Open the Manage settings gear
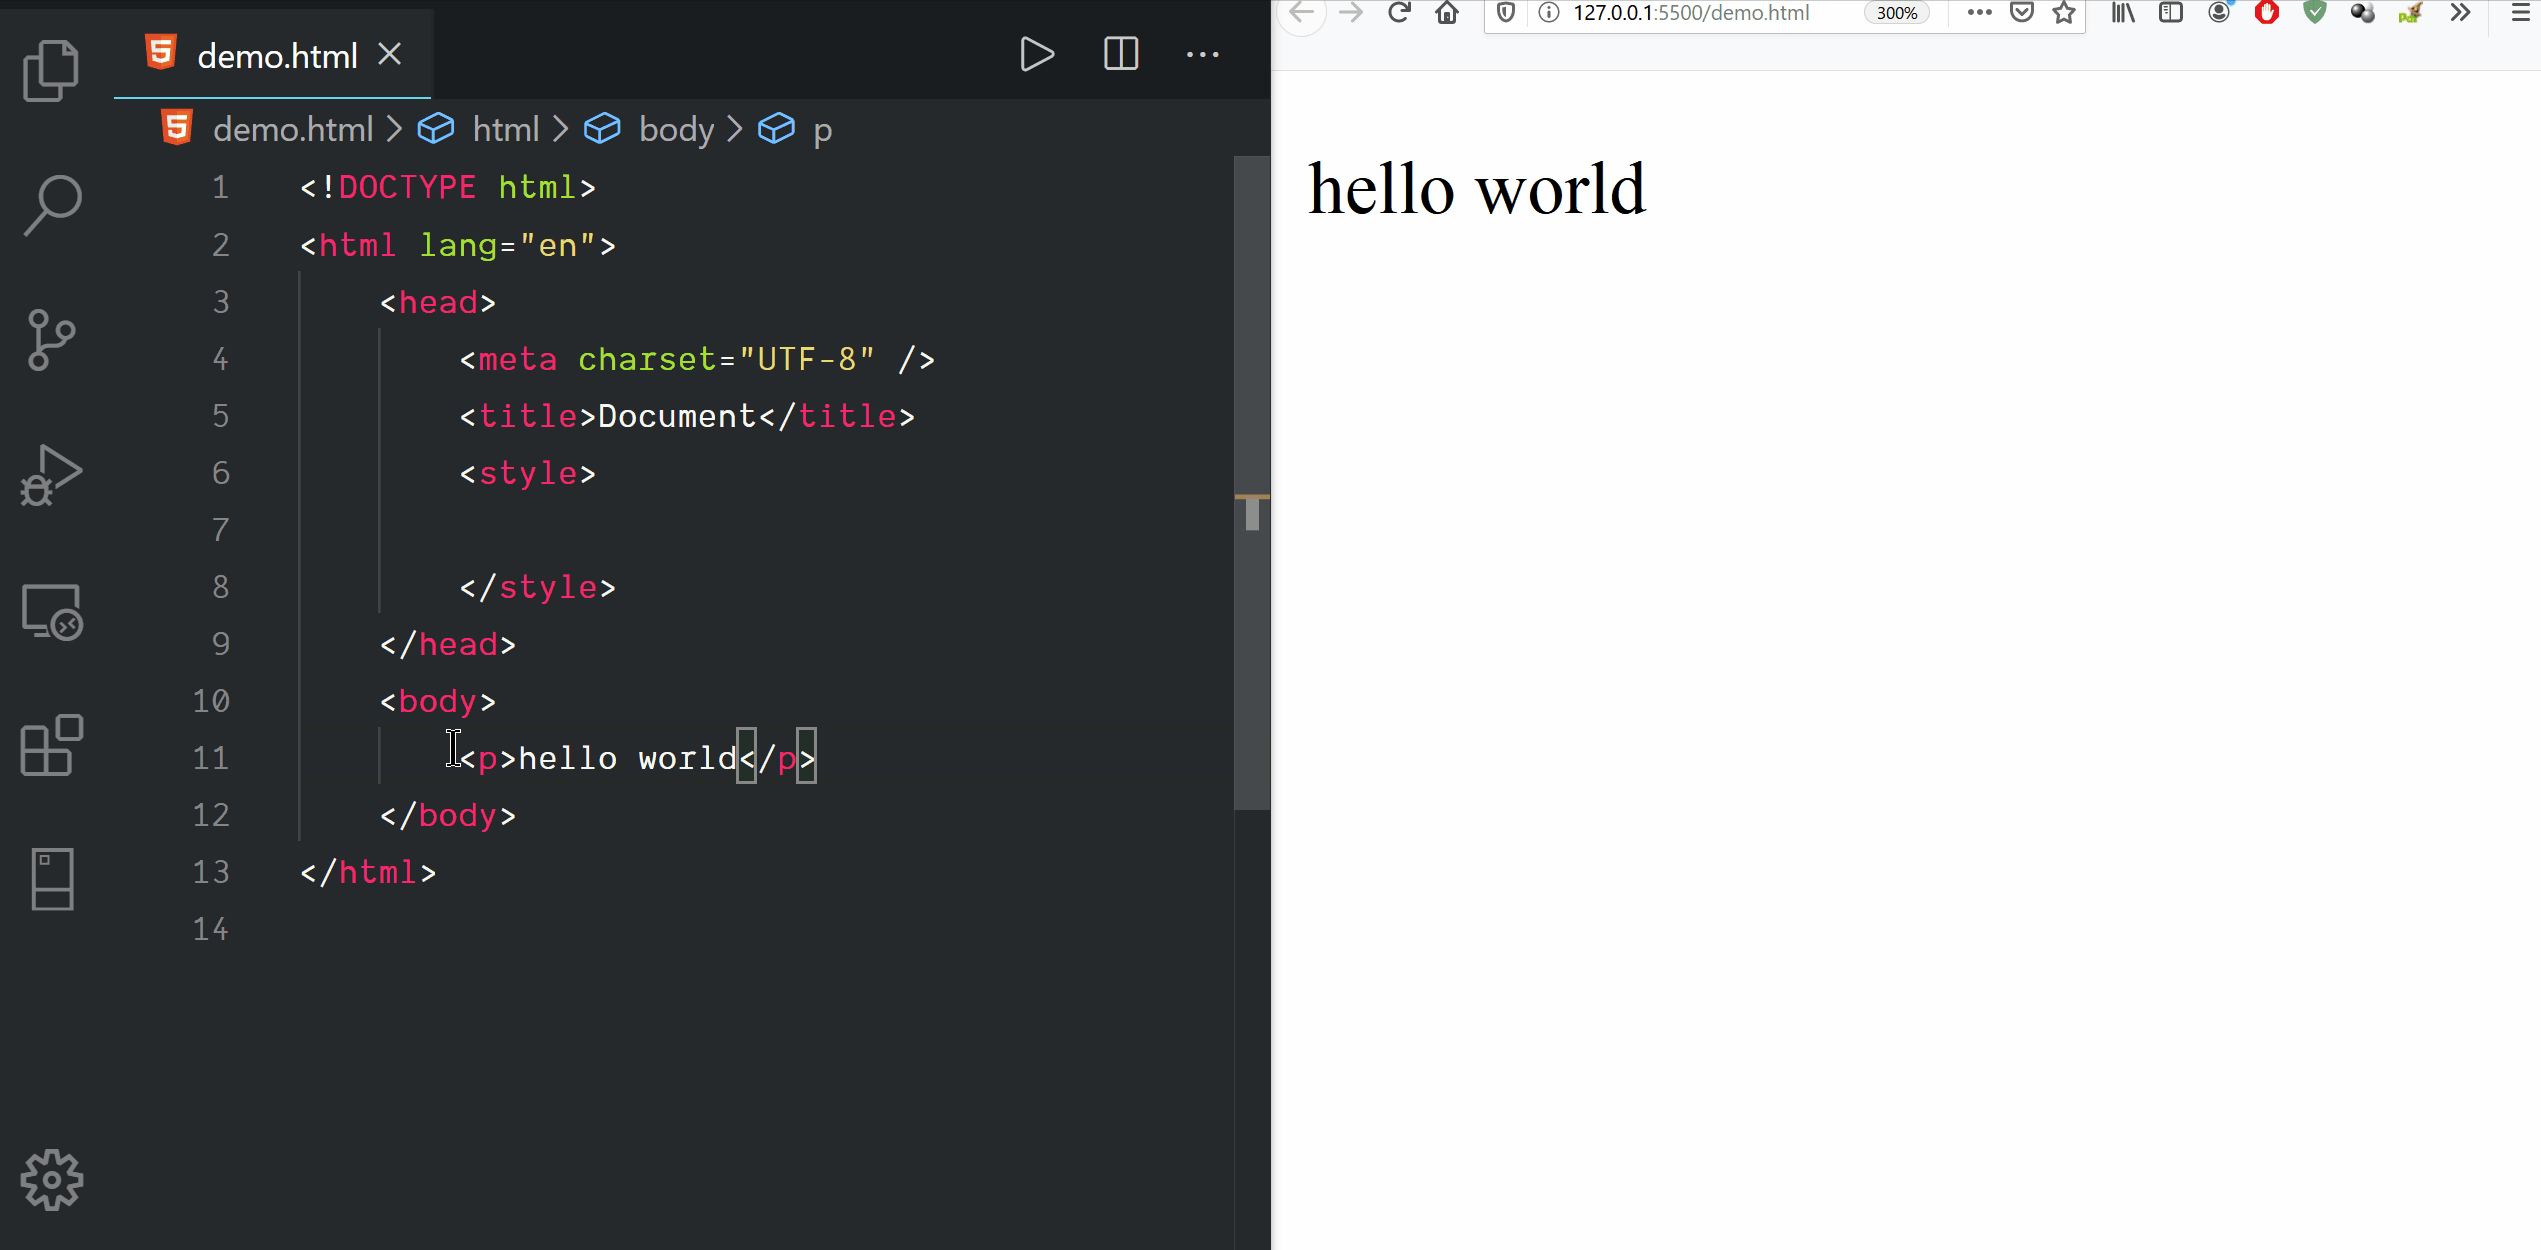Image resolution: width=2541 pixels, height=1250 pixels. point(51,1180)
